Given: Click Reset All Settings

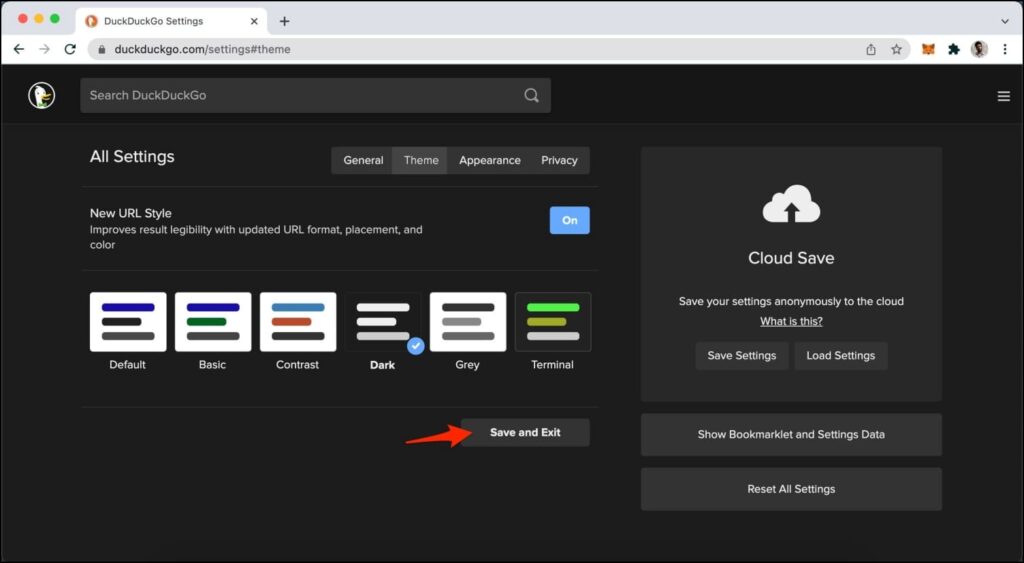Looking at the screenshot, I should 791,489.
